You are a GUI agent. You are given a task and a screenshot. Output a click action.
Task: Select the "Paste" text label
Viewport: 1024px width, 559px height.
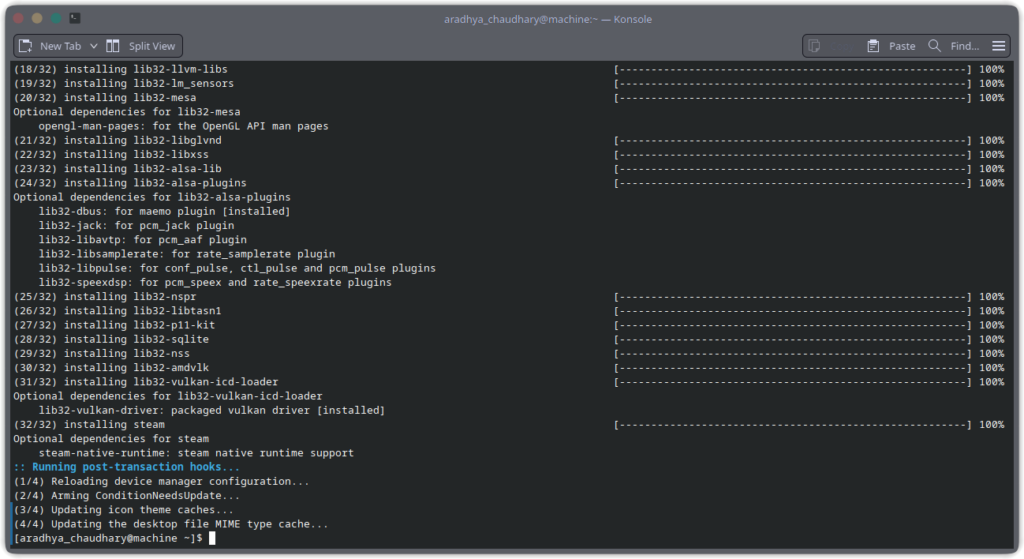click(902, 46)
